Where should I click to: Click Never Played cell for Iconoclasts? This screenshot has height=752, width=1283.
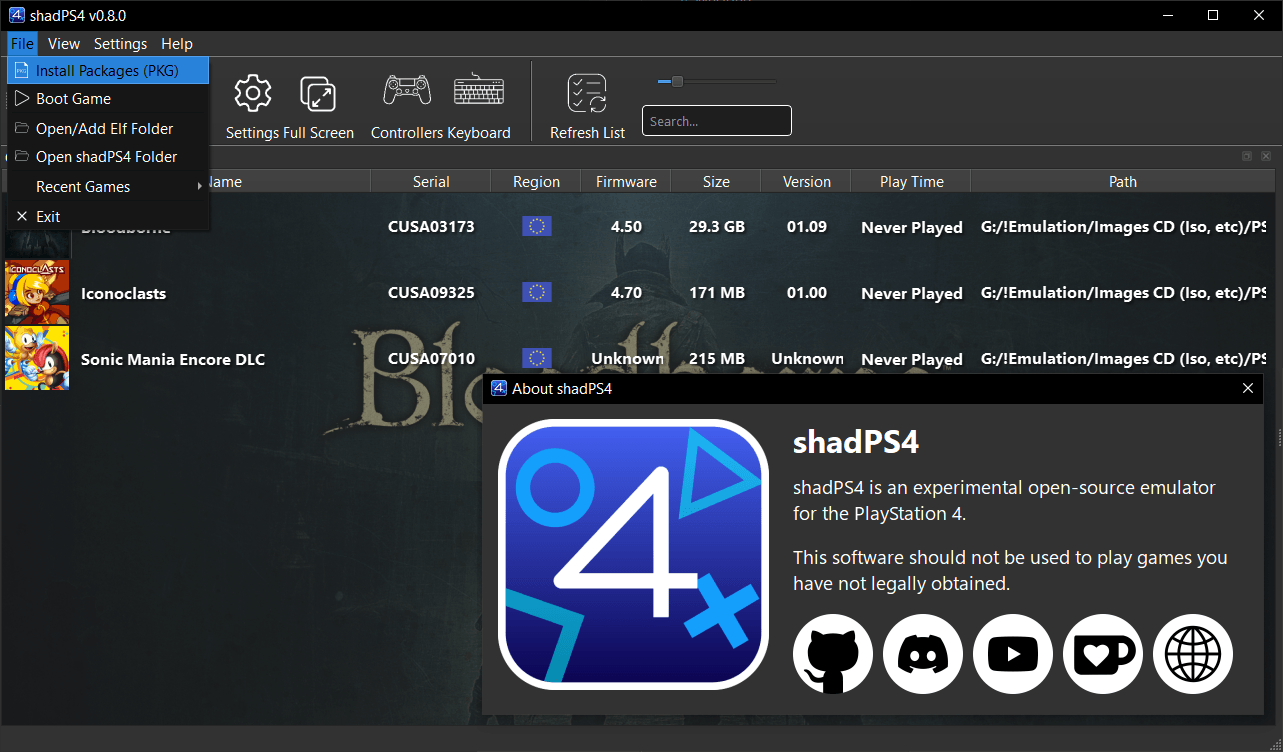pos(911,293)
